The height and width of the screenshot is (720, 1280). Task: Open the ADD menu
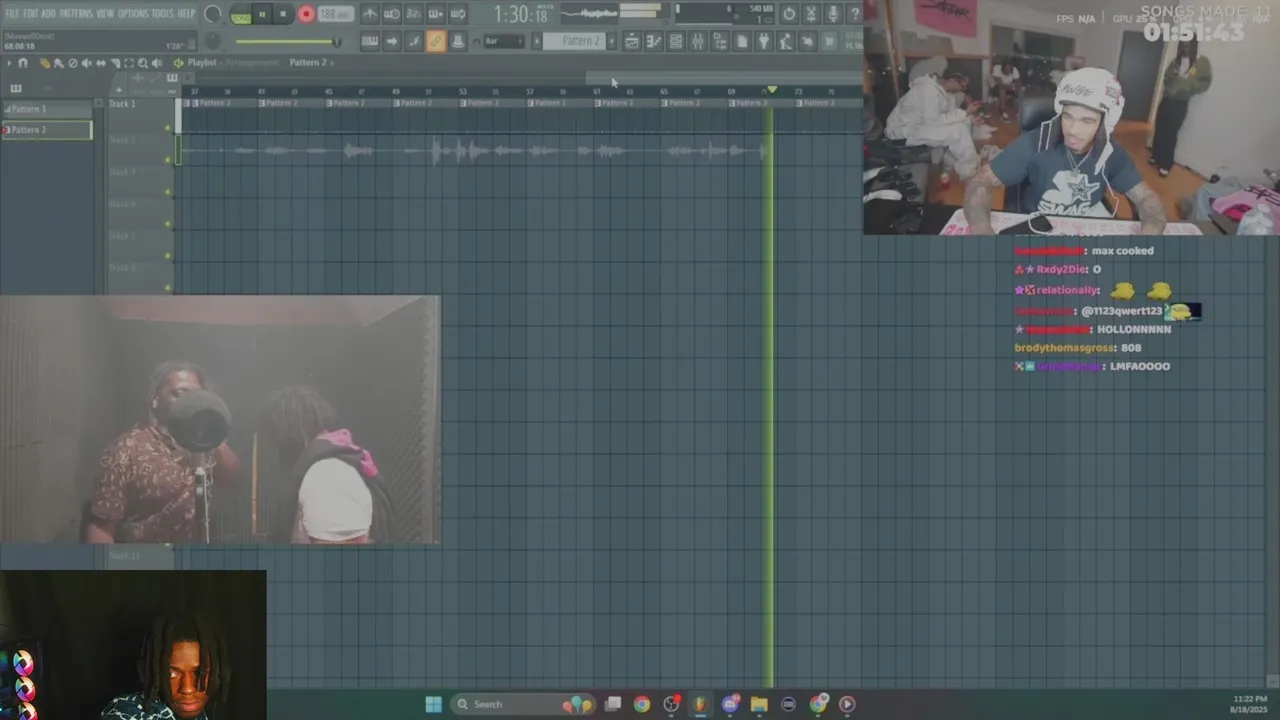click(49, 14)
